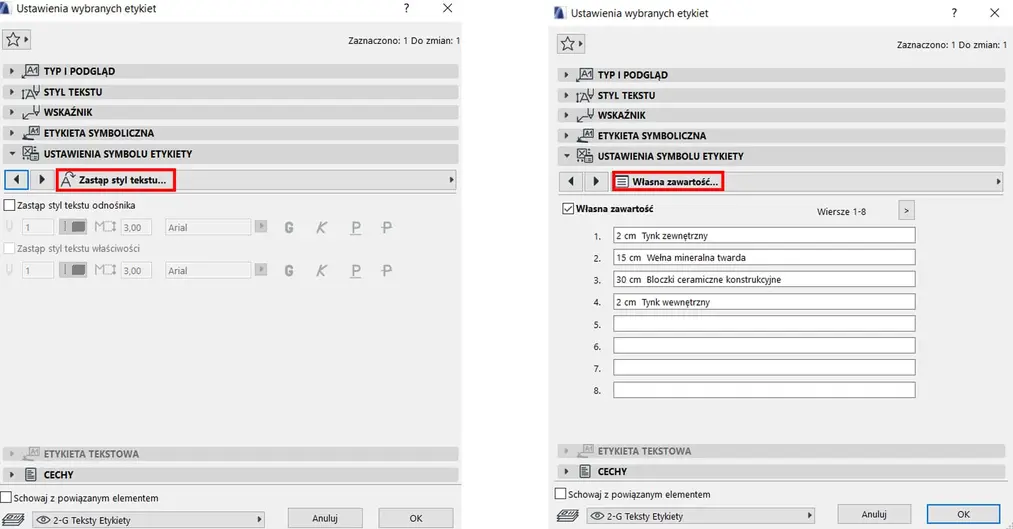The image size is (1013, 529).
Task: Edit row 3 field Bloczki ceramiczne konstrukcyjne
Action: point(764,280)
